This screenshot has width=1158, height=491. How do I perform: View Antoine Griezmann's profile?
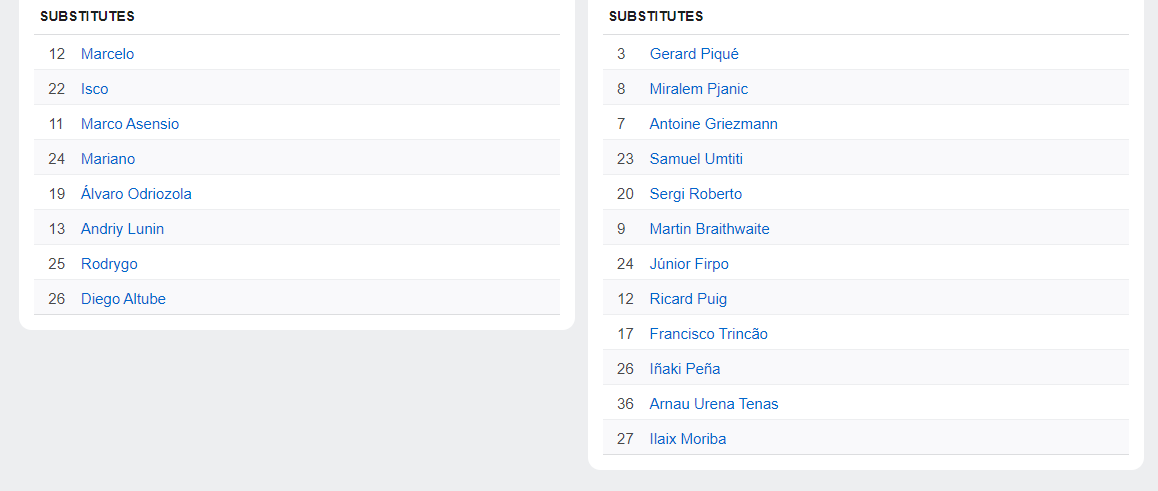click(x=713, y=124)
